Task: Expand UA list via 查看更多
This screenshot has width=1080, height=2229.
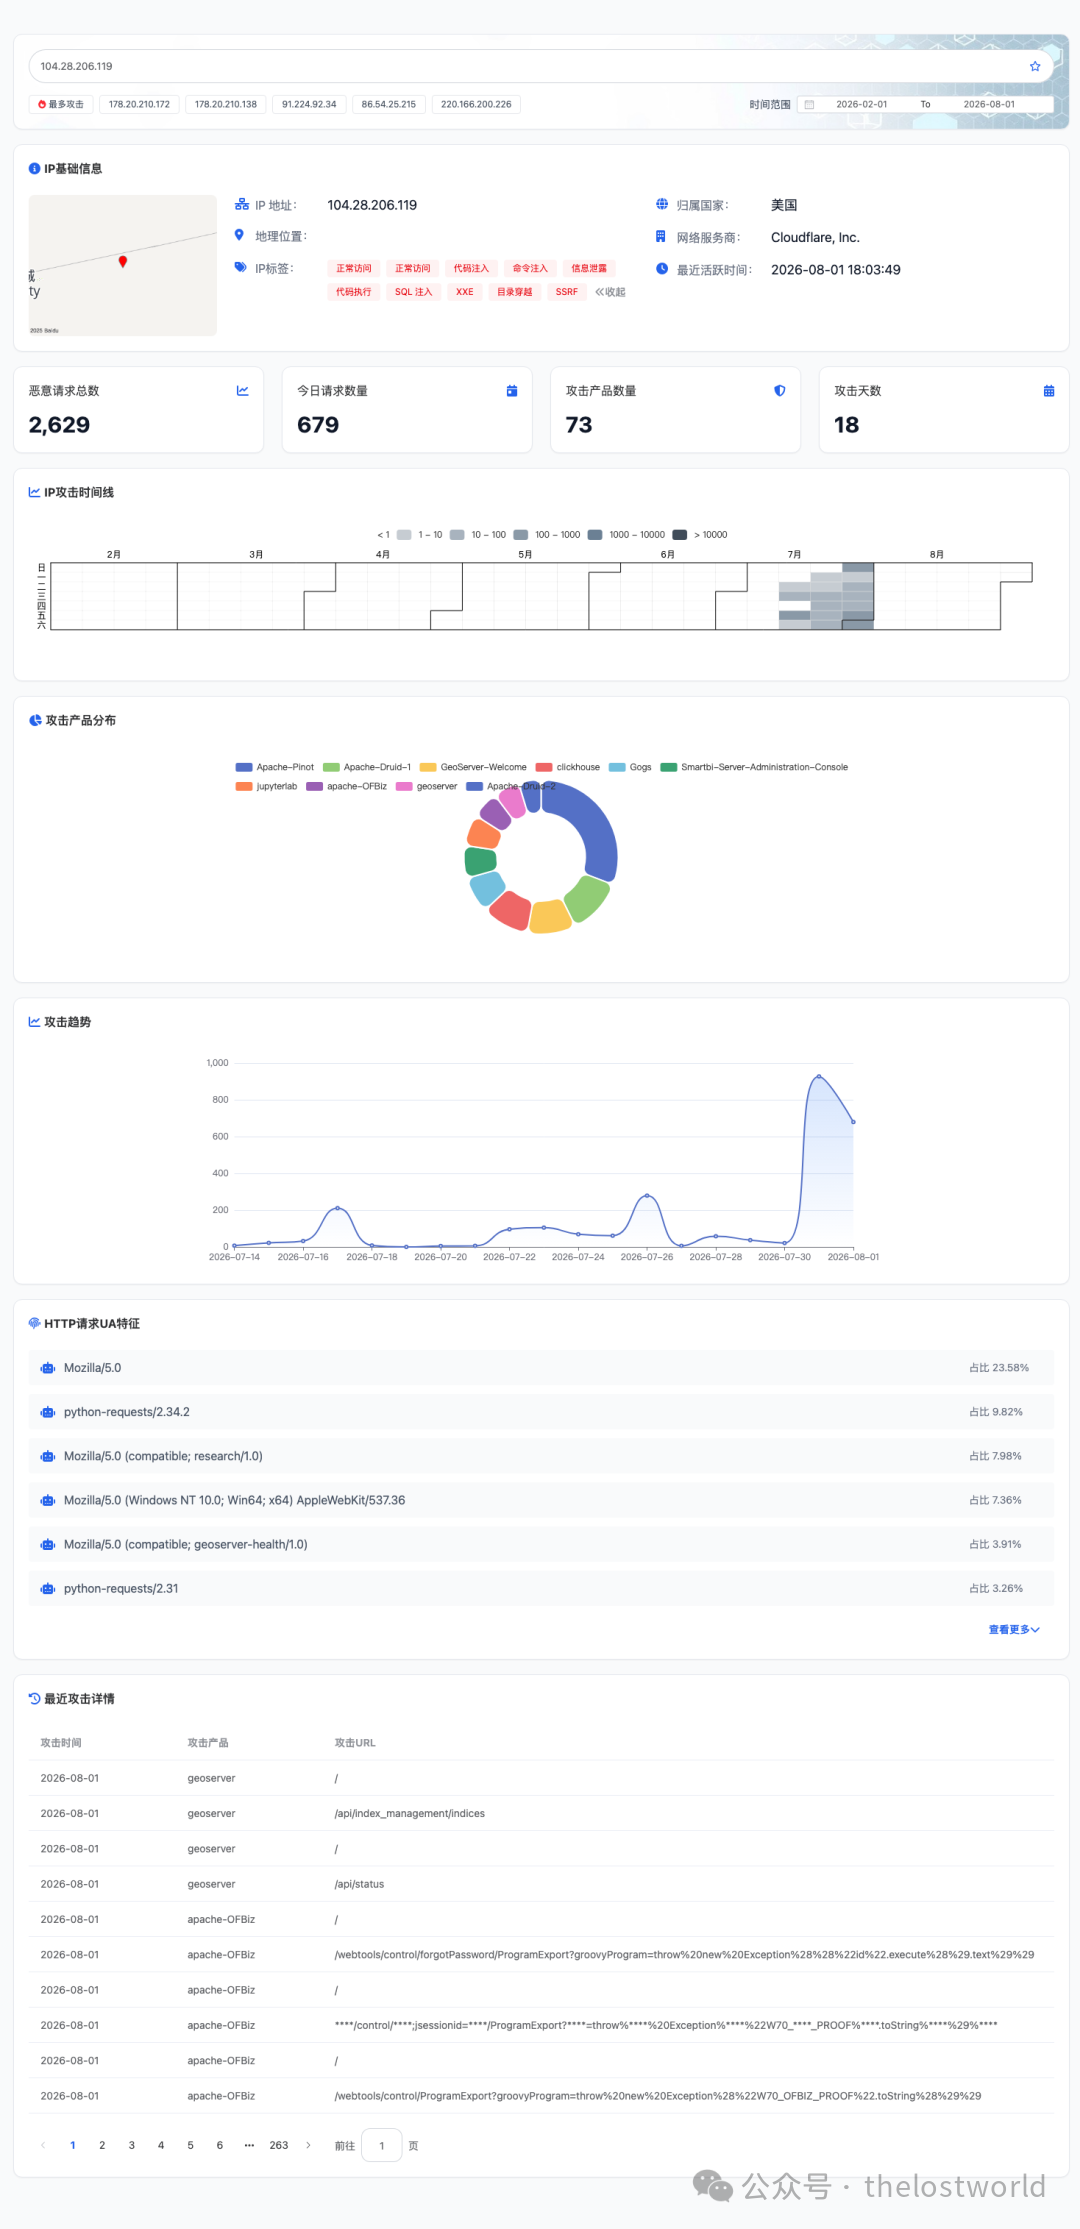Action: (1014, 1629)
